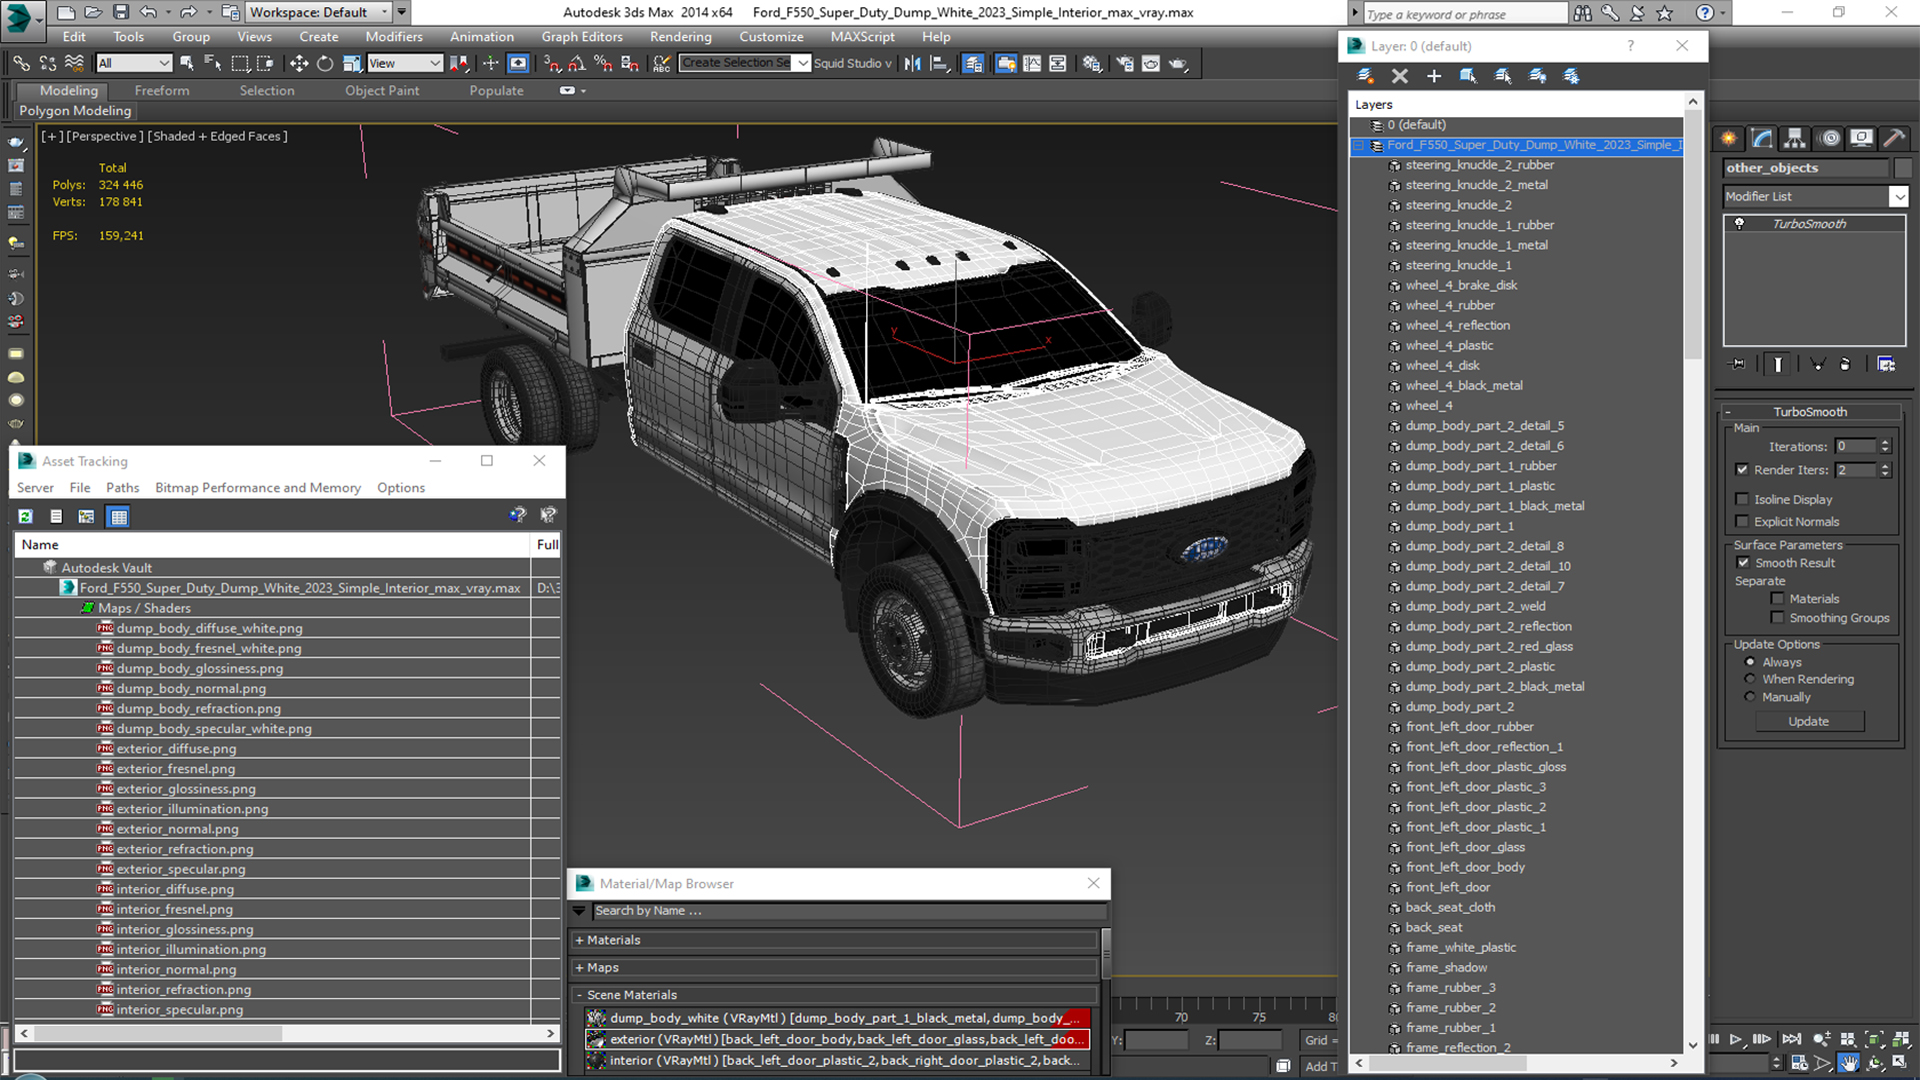
Task: Click the Unlink Selection tool
Action: pyautogui.click(x=47, y=63)
